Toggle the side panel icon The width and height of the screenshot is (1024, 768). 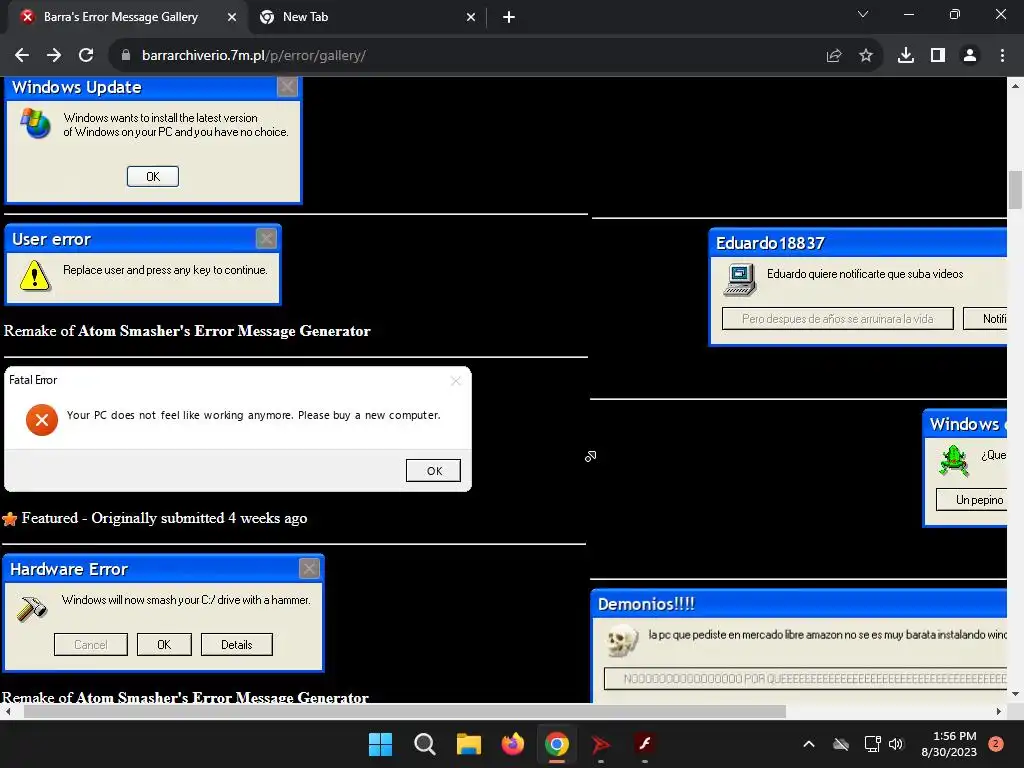pyautogui.click(x=938, y=56)
